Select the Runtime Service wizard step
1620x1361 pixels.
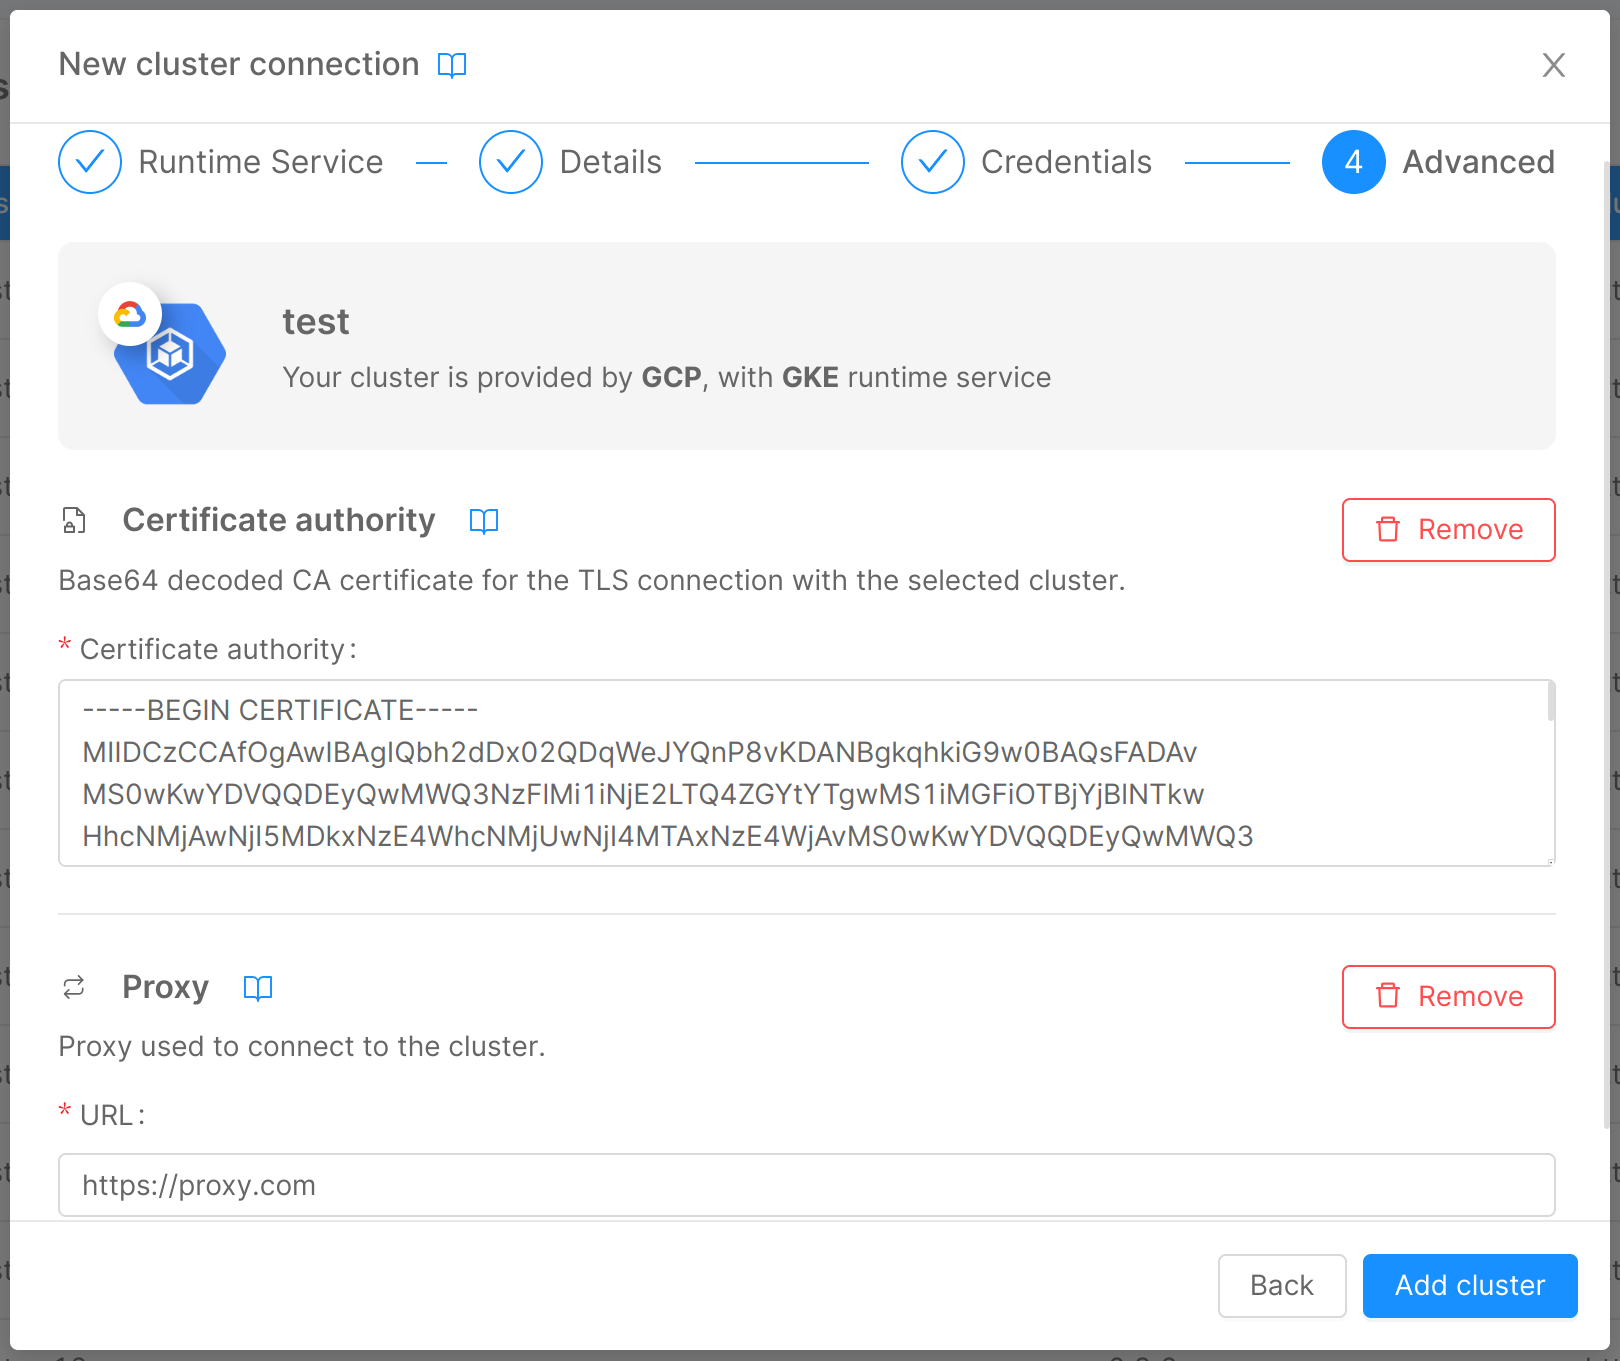(x=261, y=161)
